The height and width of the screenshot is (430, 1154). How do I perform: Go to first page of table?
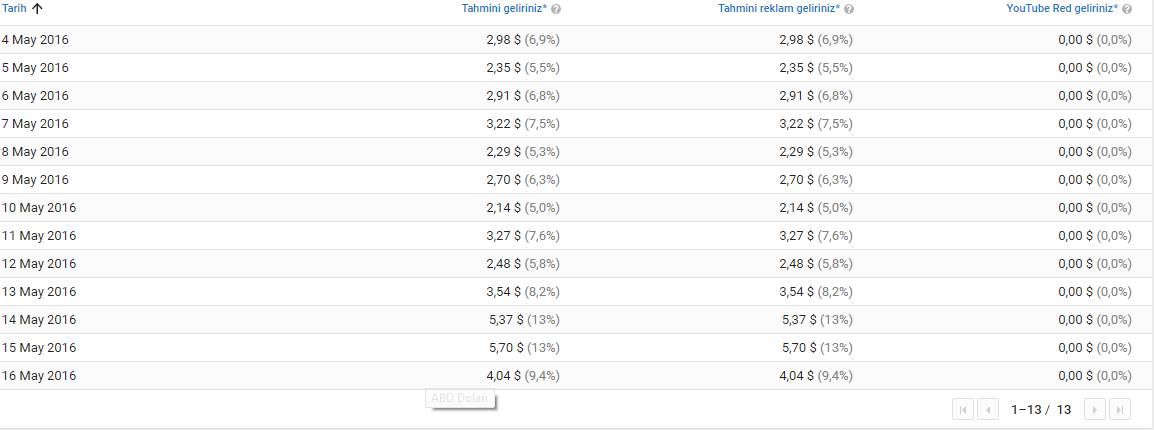click(963, 409)
